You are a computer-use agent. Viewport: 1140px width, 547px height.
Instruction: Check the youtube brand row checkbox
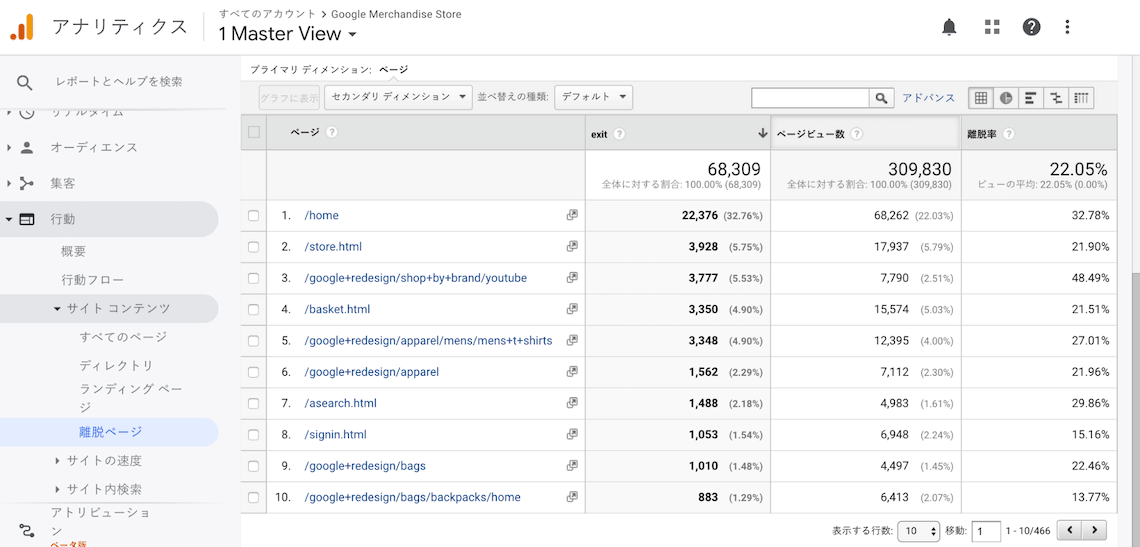point(253,279)
